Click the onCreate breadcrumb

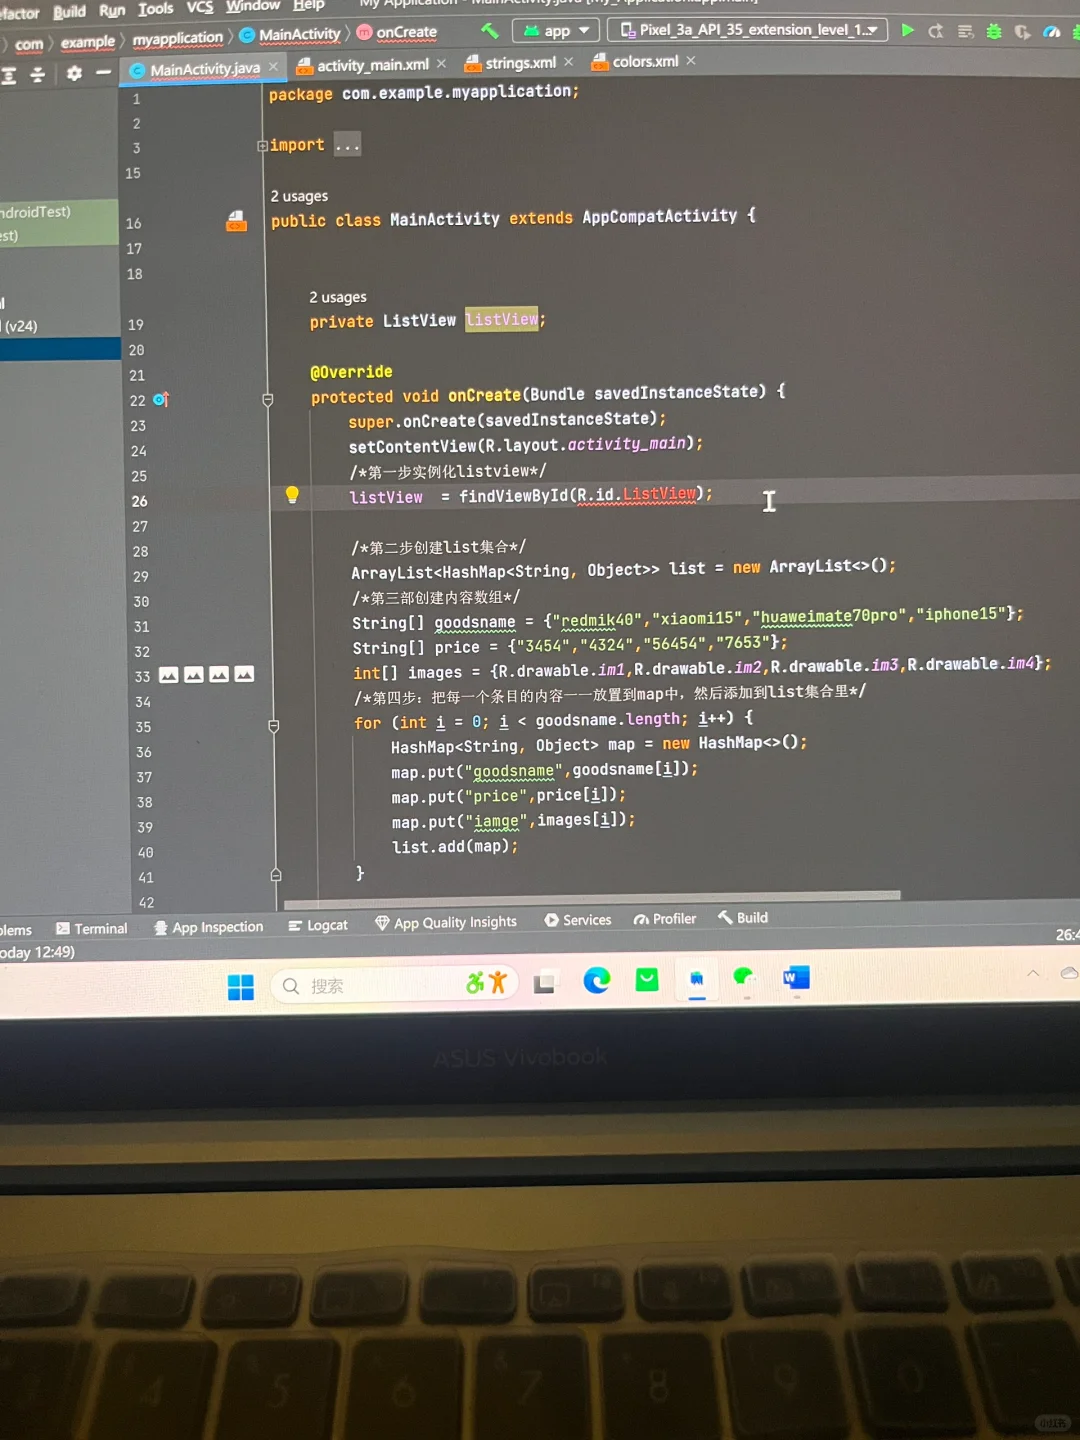[x=397, y=32]
